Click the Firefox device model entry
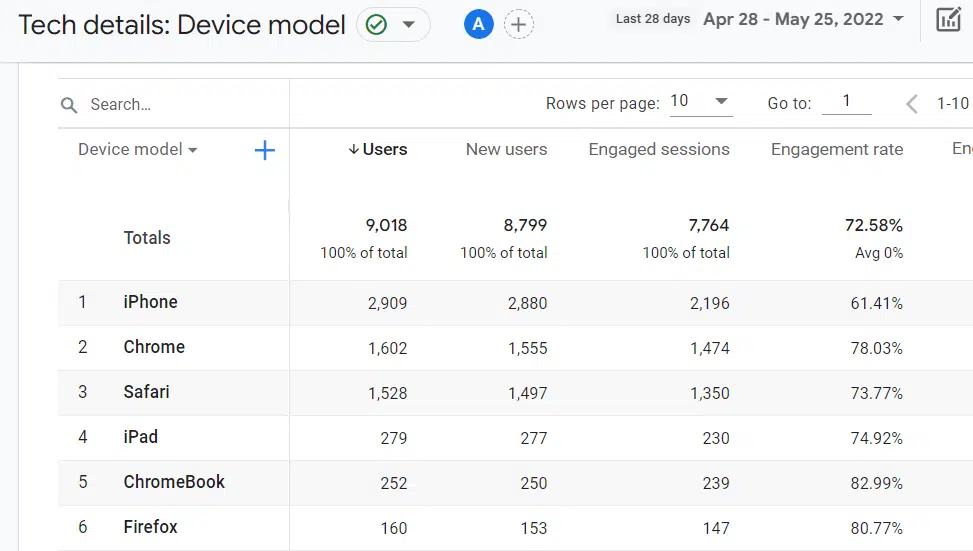This screenshot has height=551, width=973. [x=150, y=527]
